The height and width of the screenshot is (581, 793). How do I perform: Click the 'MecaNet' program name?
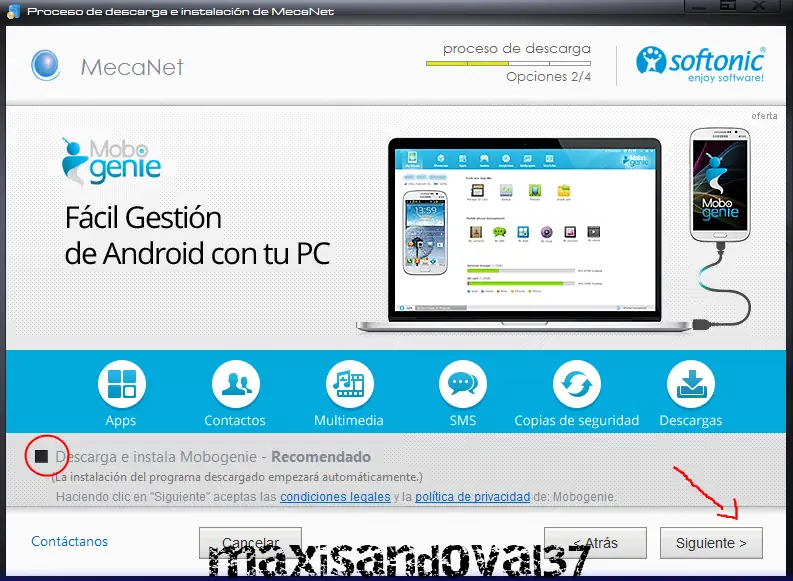[132, 67]
